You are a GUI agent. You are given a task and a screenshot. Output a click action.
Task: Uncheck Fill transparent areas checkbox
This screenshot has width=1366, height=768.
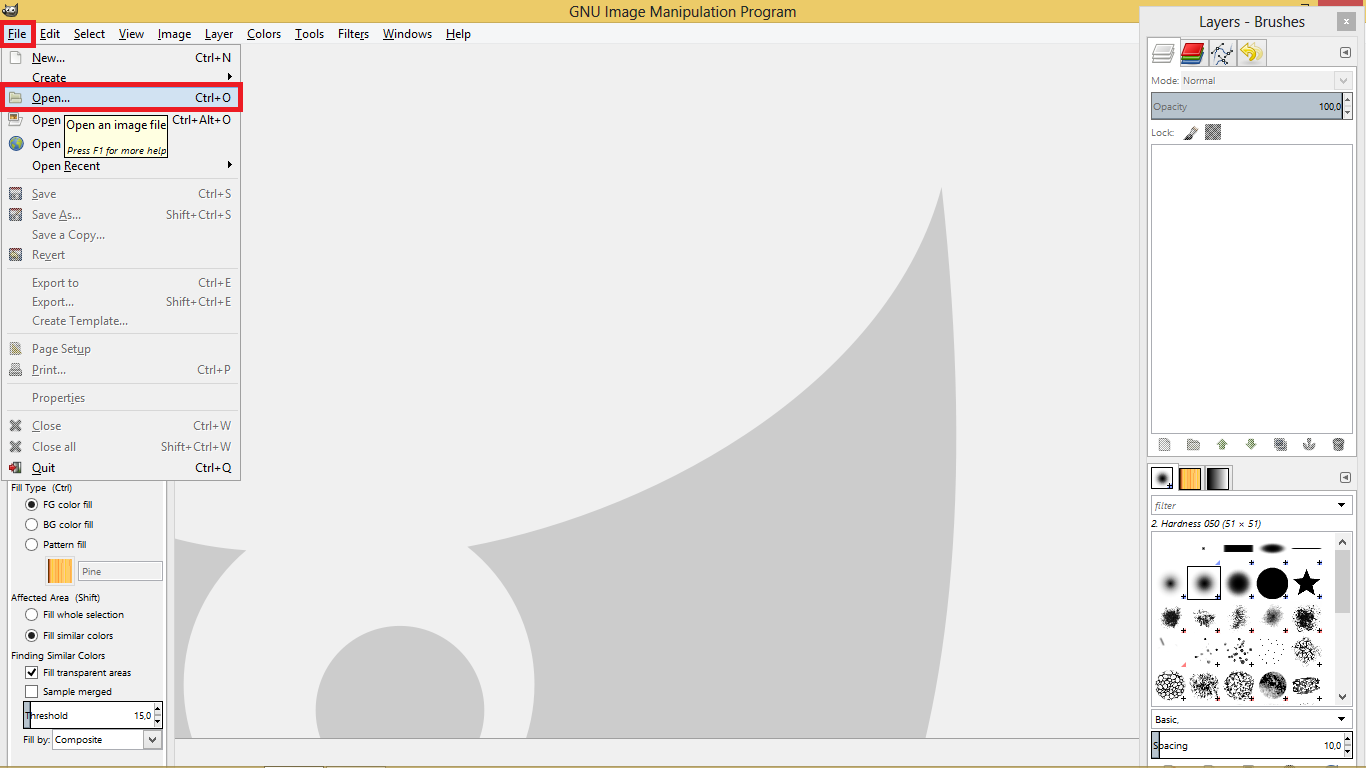tap(31, 673)
